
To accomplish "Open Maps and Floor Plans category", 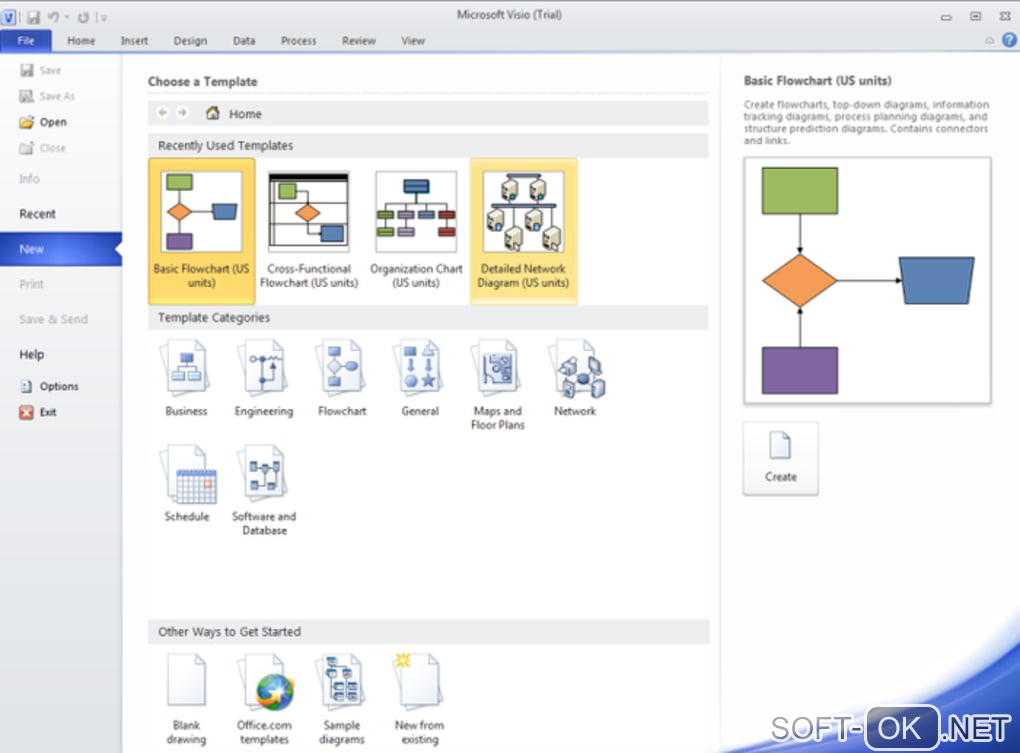I will pyautogui.click(x=498, y=385).
